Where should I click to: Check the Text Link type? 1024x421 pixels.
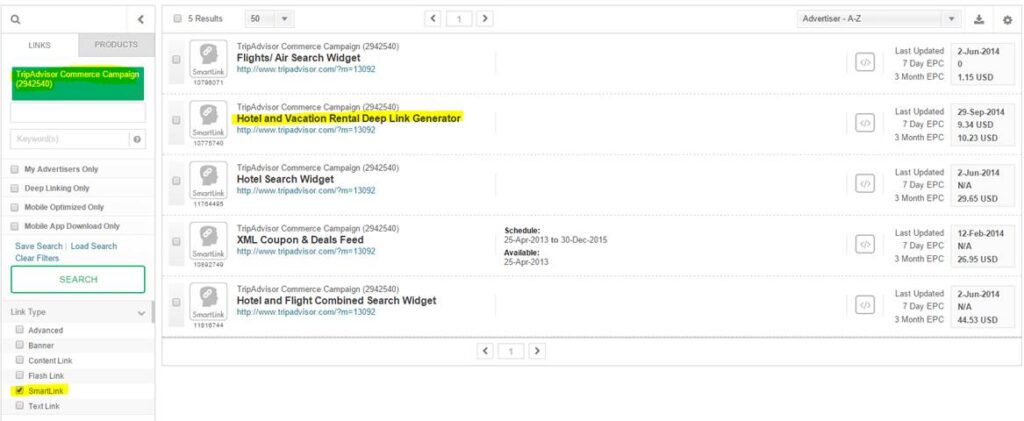[20, 405]
